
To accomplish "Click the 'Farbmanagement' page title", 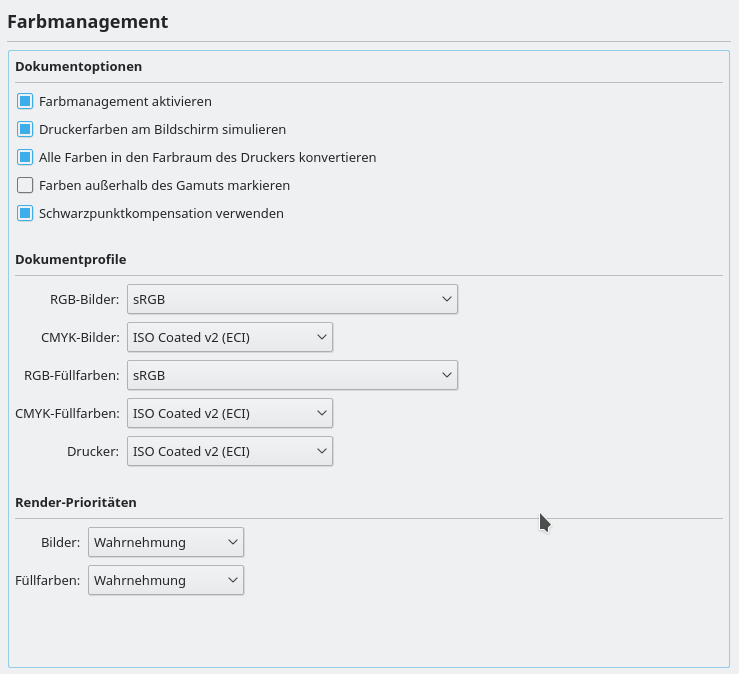I will coord(87,21).
